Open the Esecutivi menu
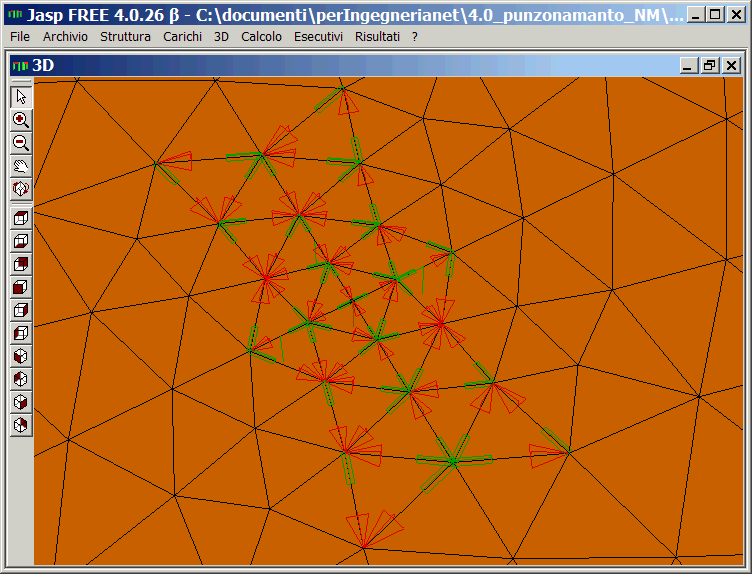 (318, 36)
